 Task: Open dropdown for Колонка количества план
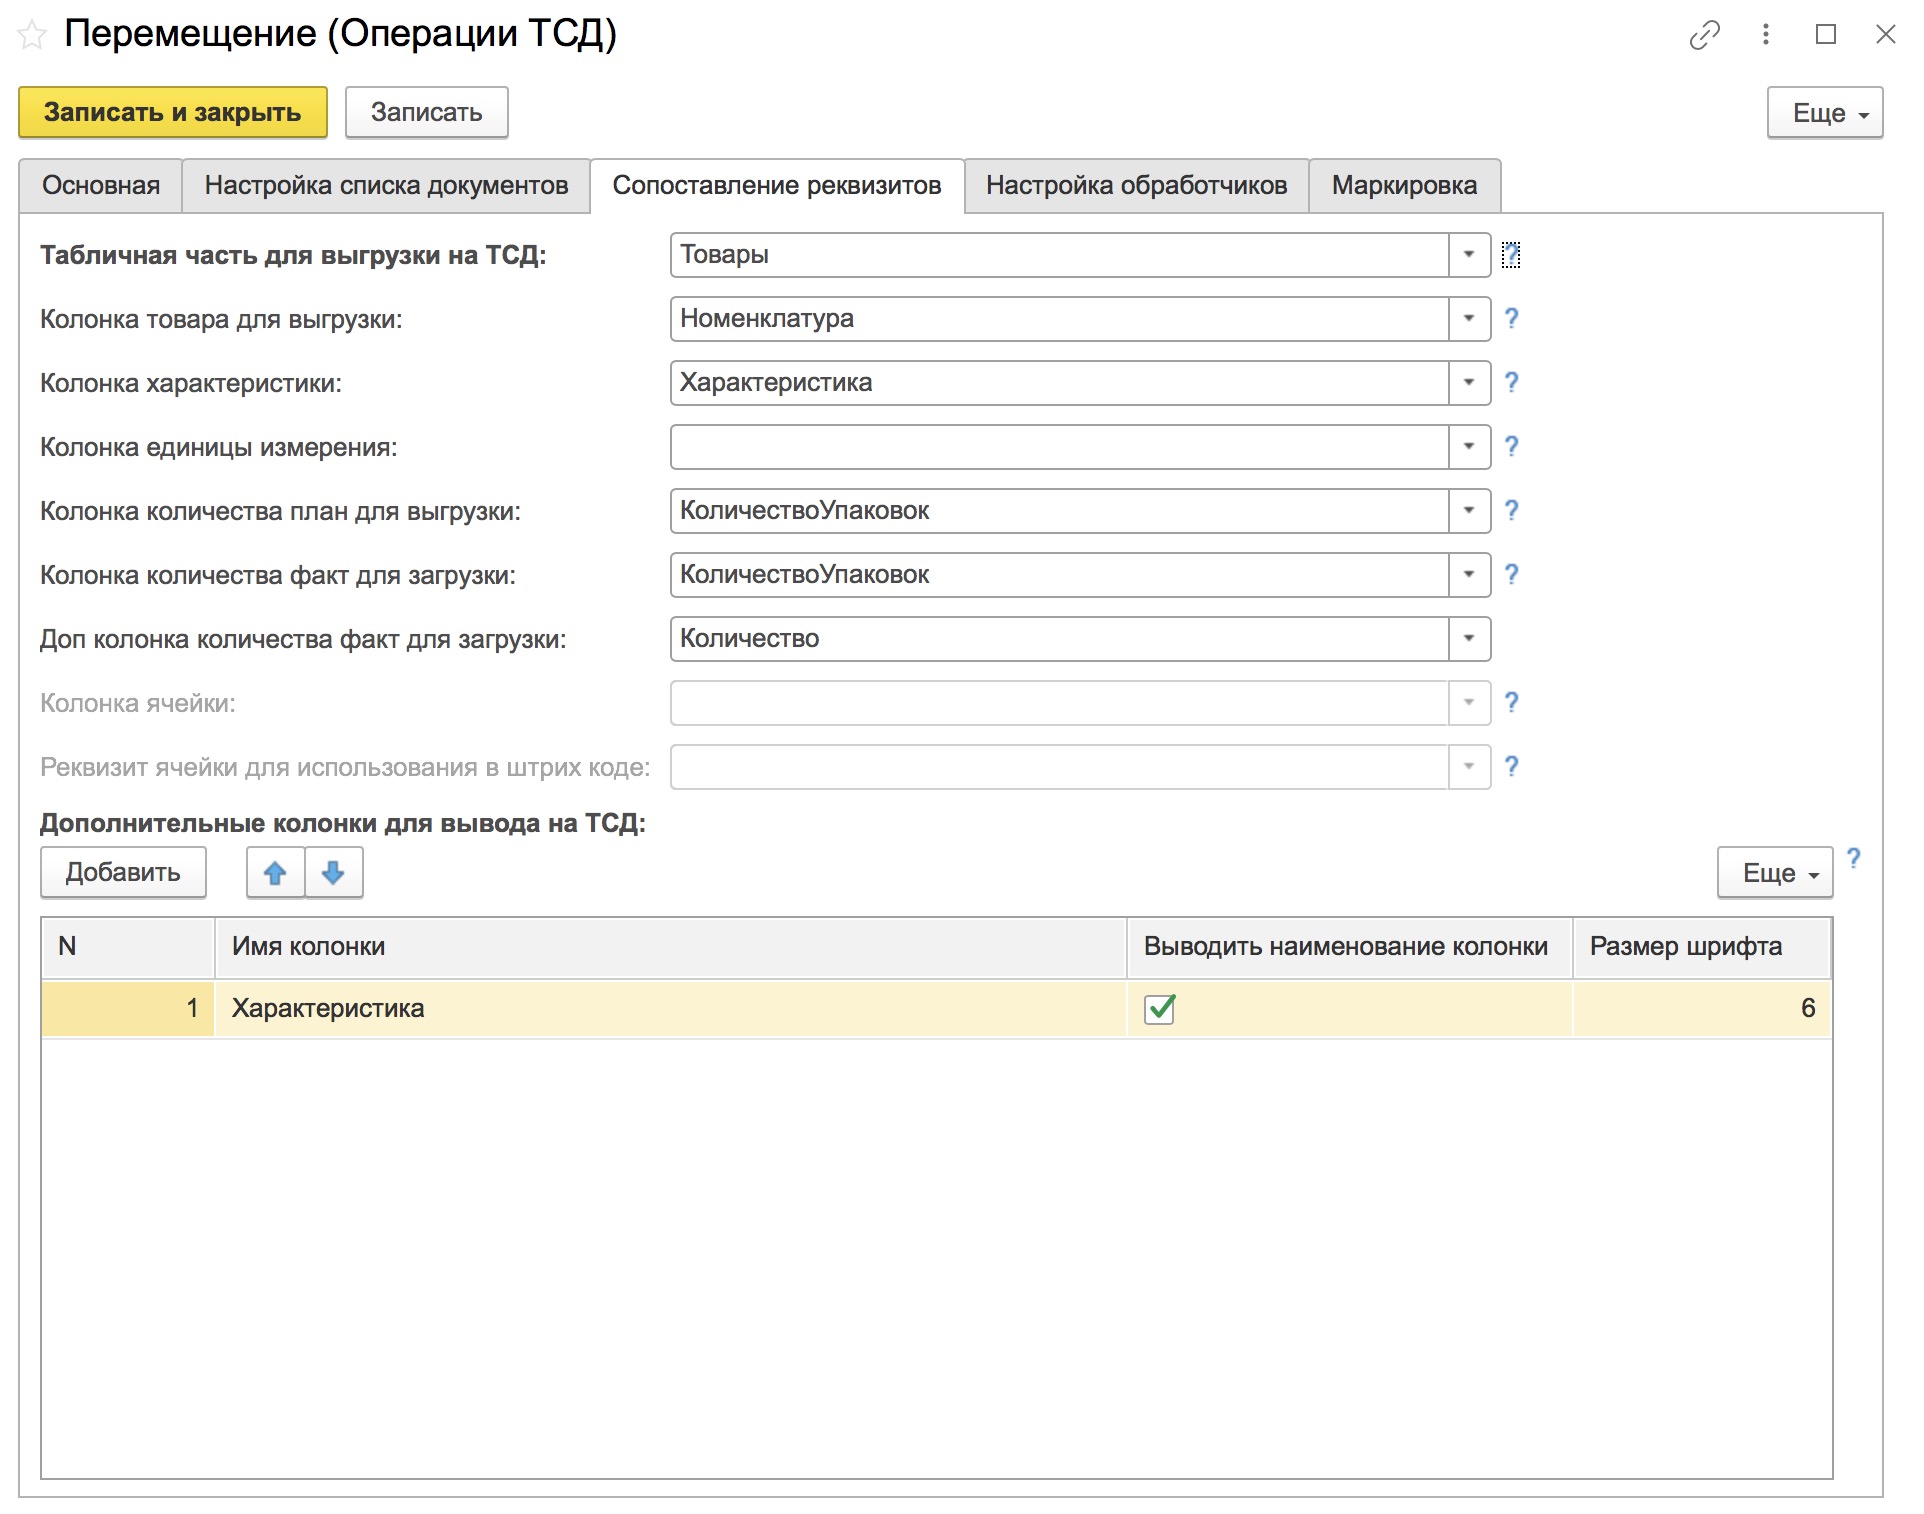click(x=1469, y=511)
